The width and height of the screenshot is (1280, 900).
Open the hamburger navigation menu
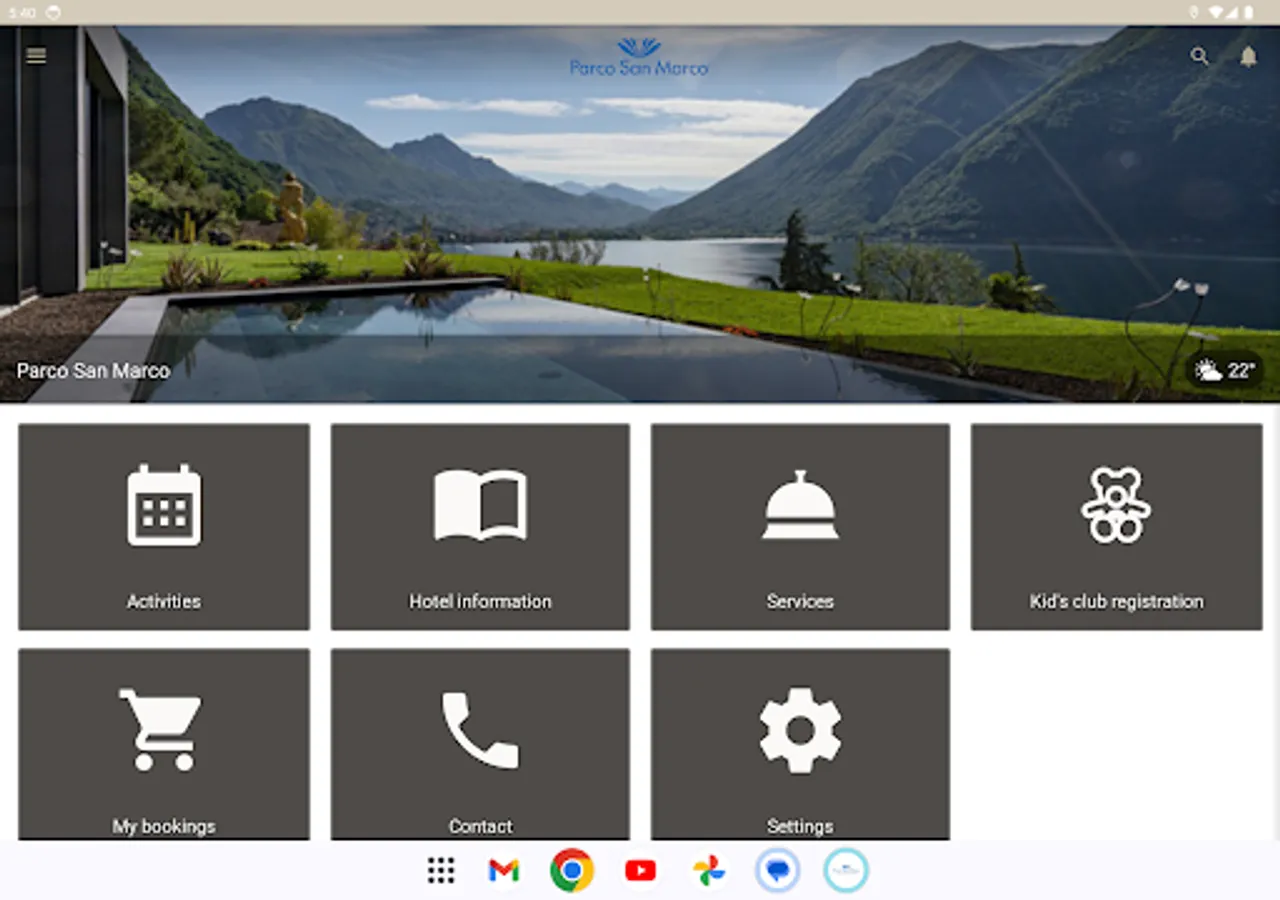[36, 56]
